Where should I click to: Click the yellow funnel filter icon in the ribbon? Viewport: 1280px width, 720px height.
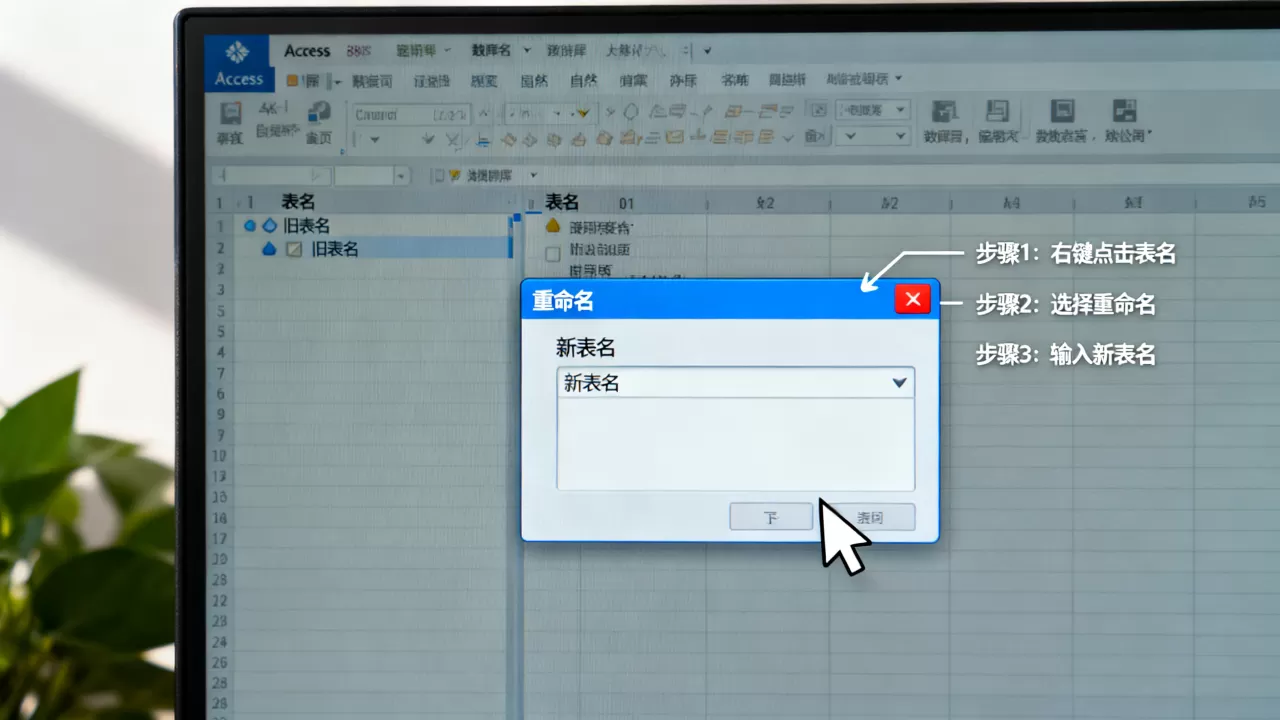(x=582, y=112)
